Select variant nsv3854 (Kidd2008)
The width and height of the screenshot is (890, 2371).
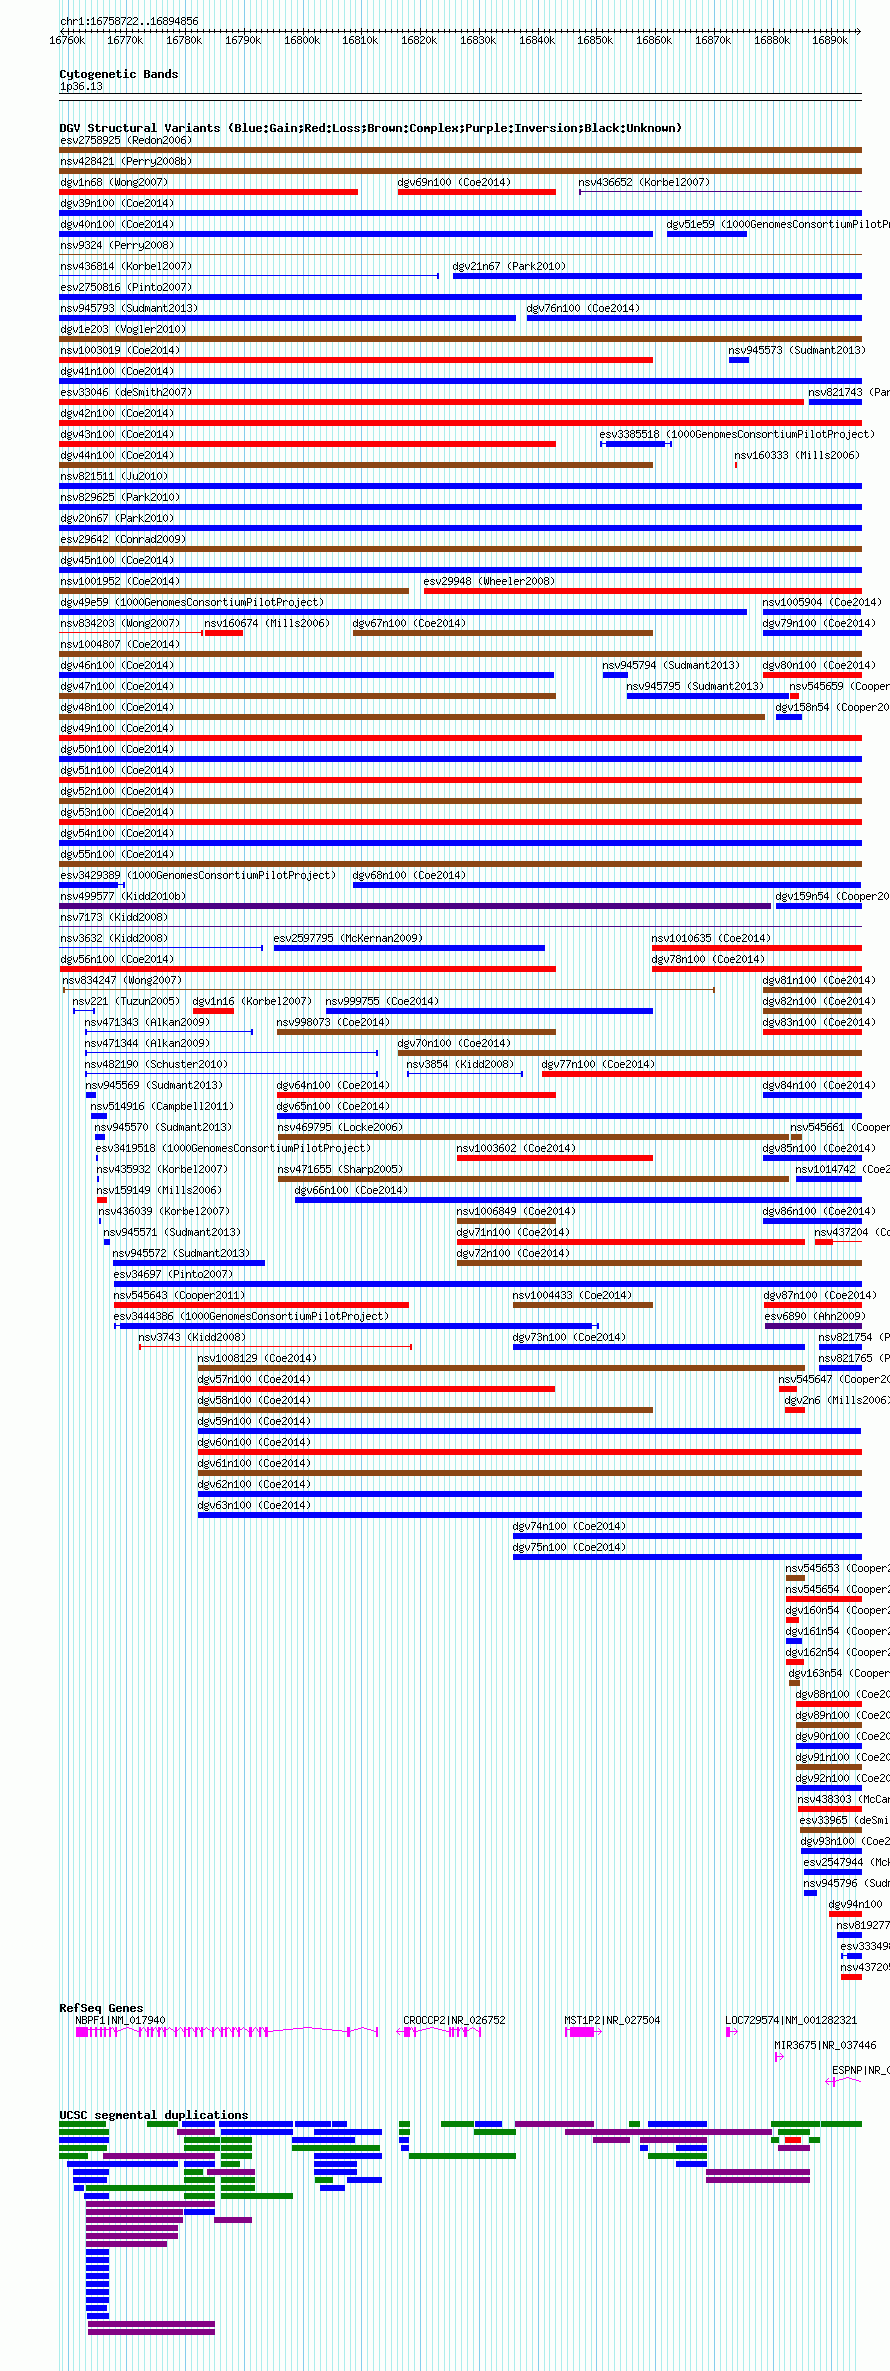460,1064
